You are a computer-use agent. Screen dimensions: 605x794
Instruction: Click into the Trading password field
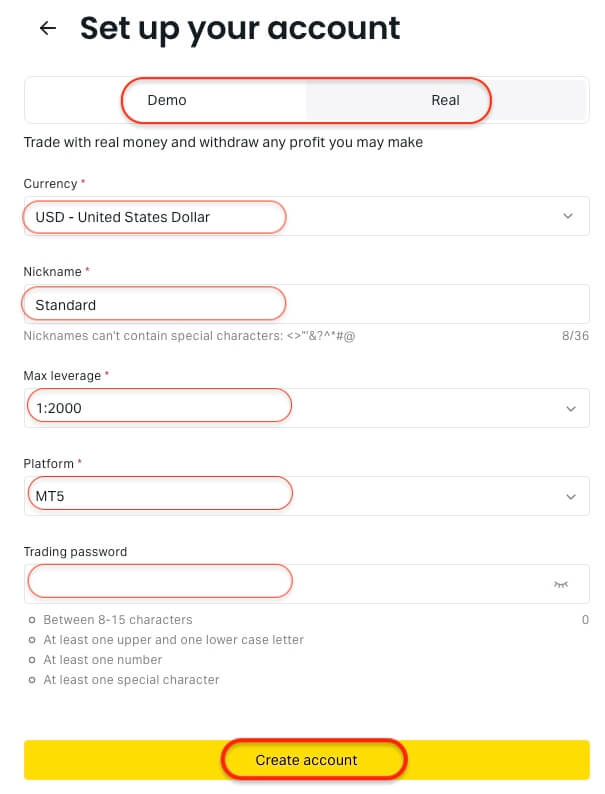point(280,584)
